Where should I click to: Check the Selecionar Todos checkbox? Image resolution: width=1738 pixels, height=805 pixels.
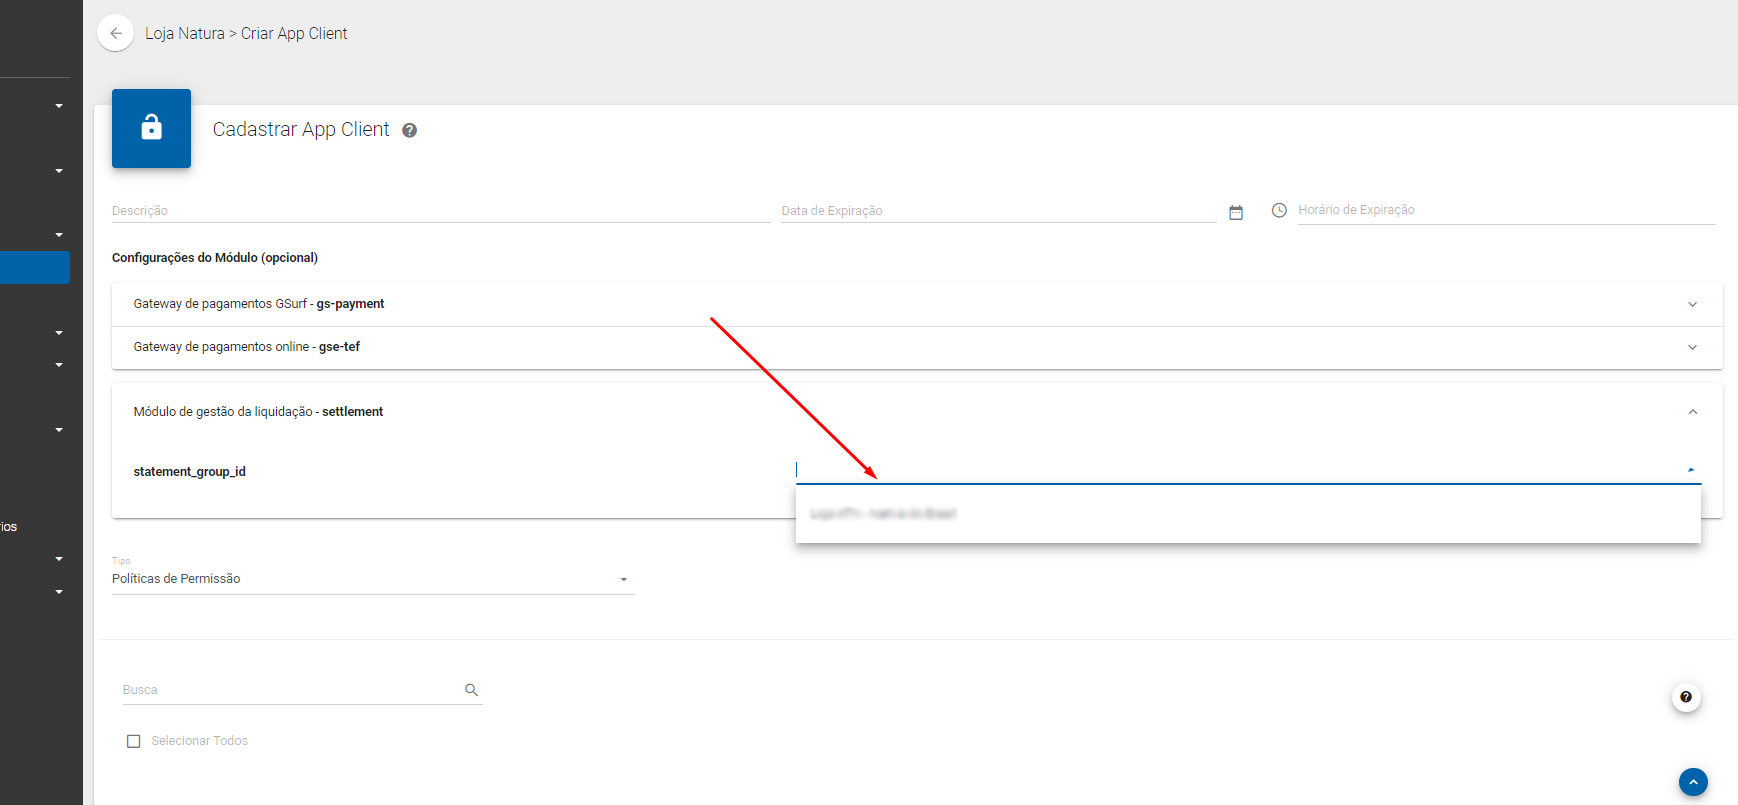point(134,741)
